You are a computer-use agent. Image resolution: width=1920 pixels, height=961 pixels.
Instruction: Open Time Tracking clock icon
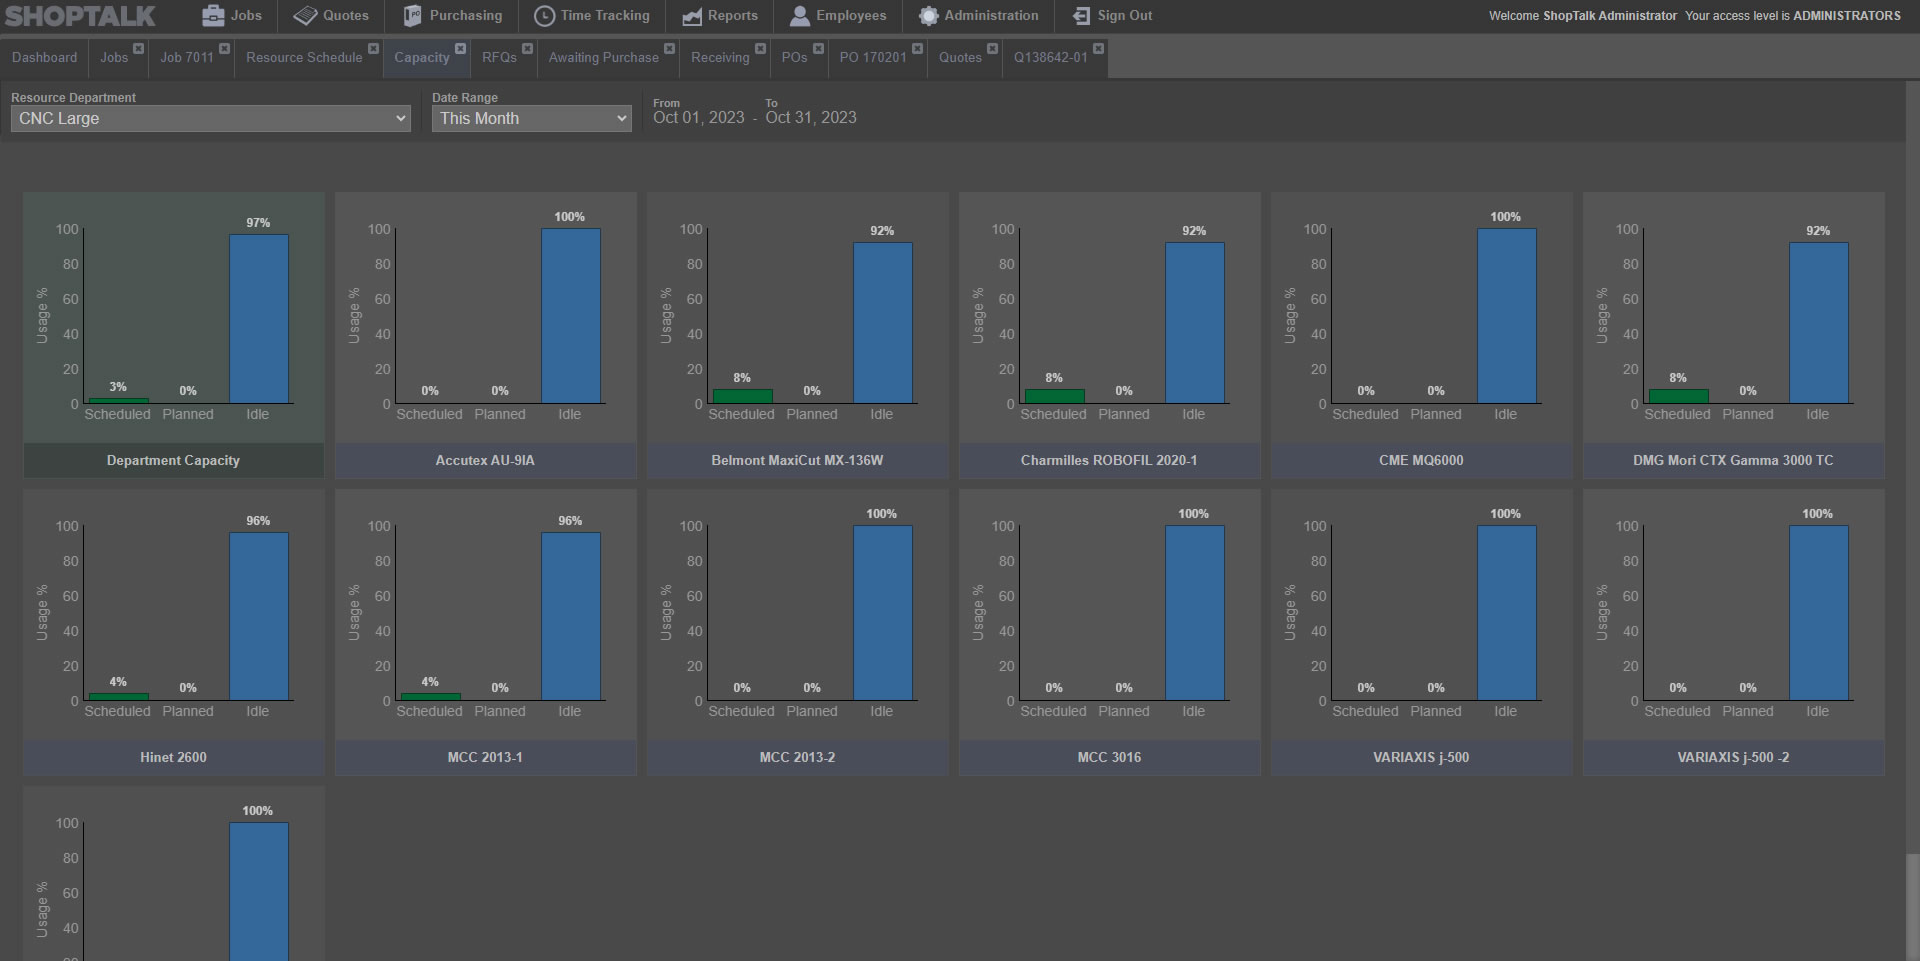pyautogui.click(x=544, y=16)
